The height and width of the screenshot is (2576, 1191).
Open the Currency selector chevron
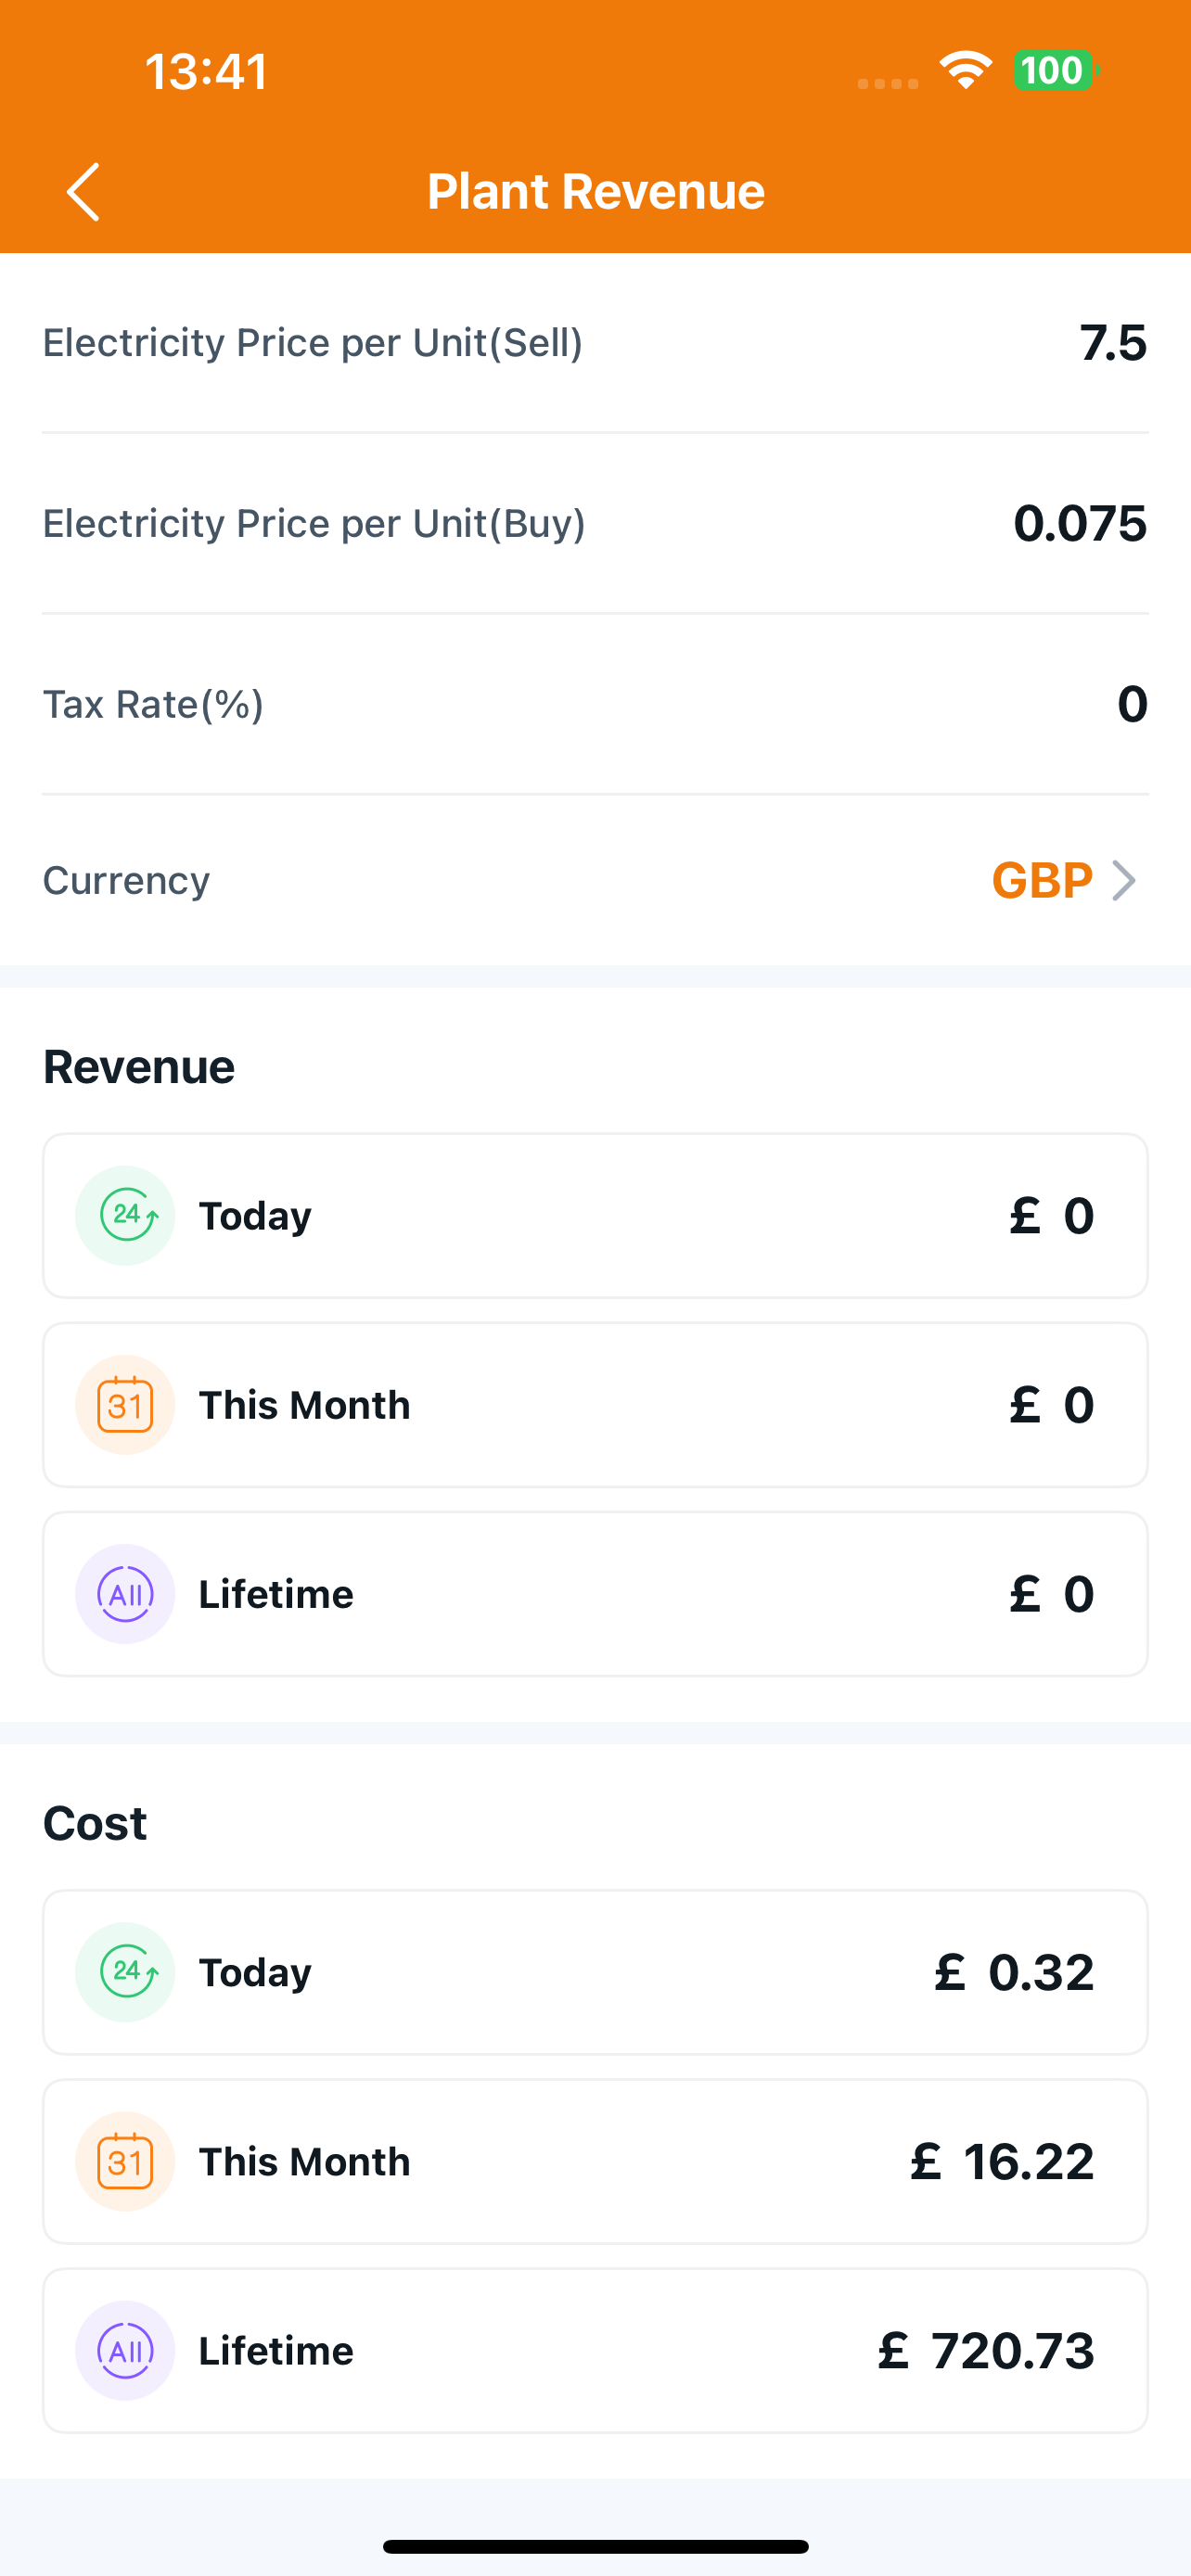coord(1124,880)
